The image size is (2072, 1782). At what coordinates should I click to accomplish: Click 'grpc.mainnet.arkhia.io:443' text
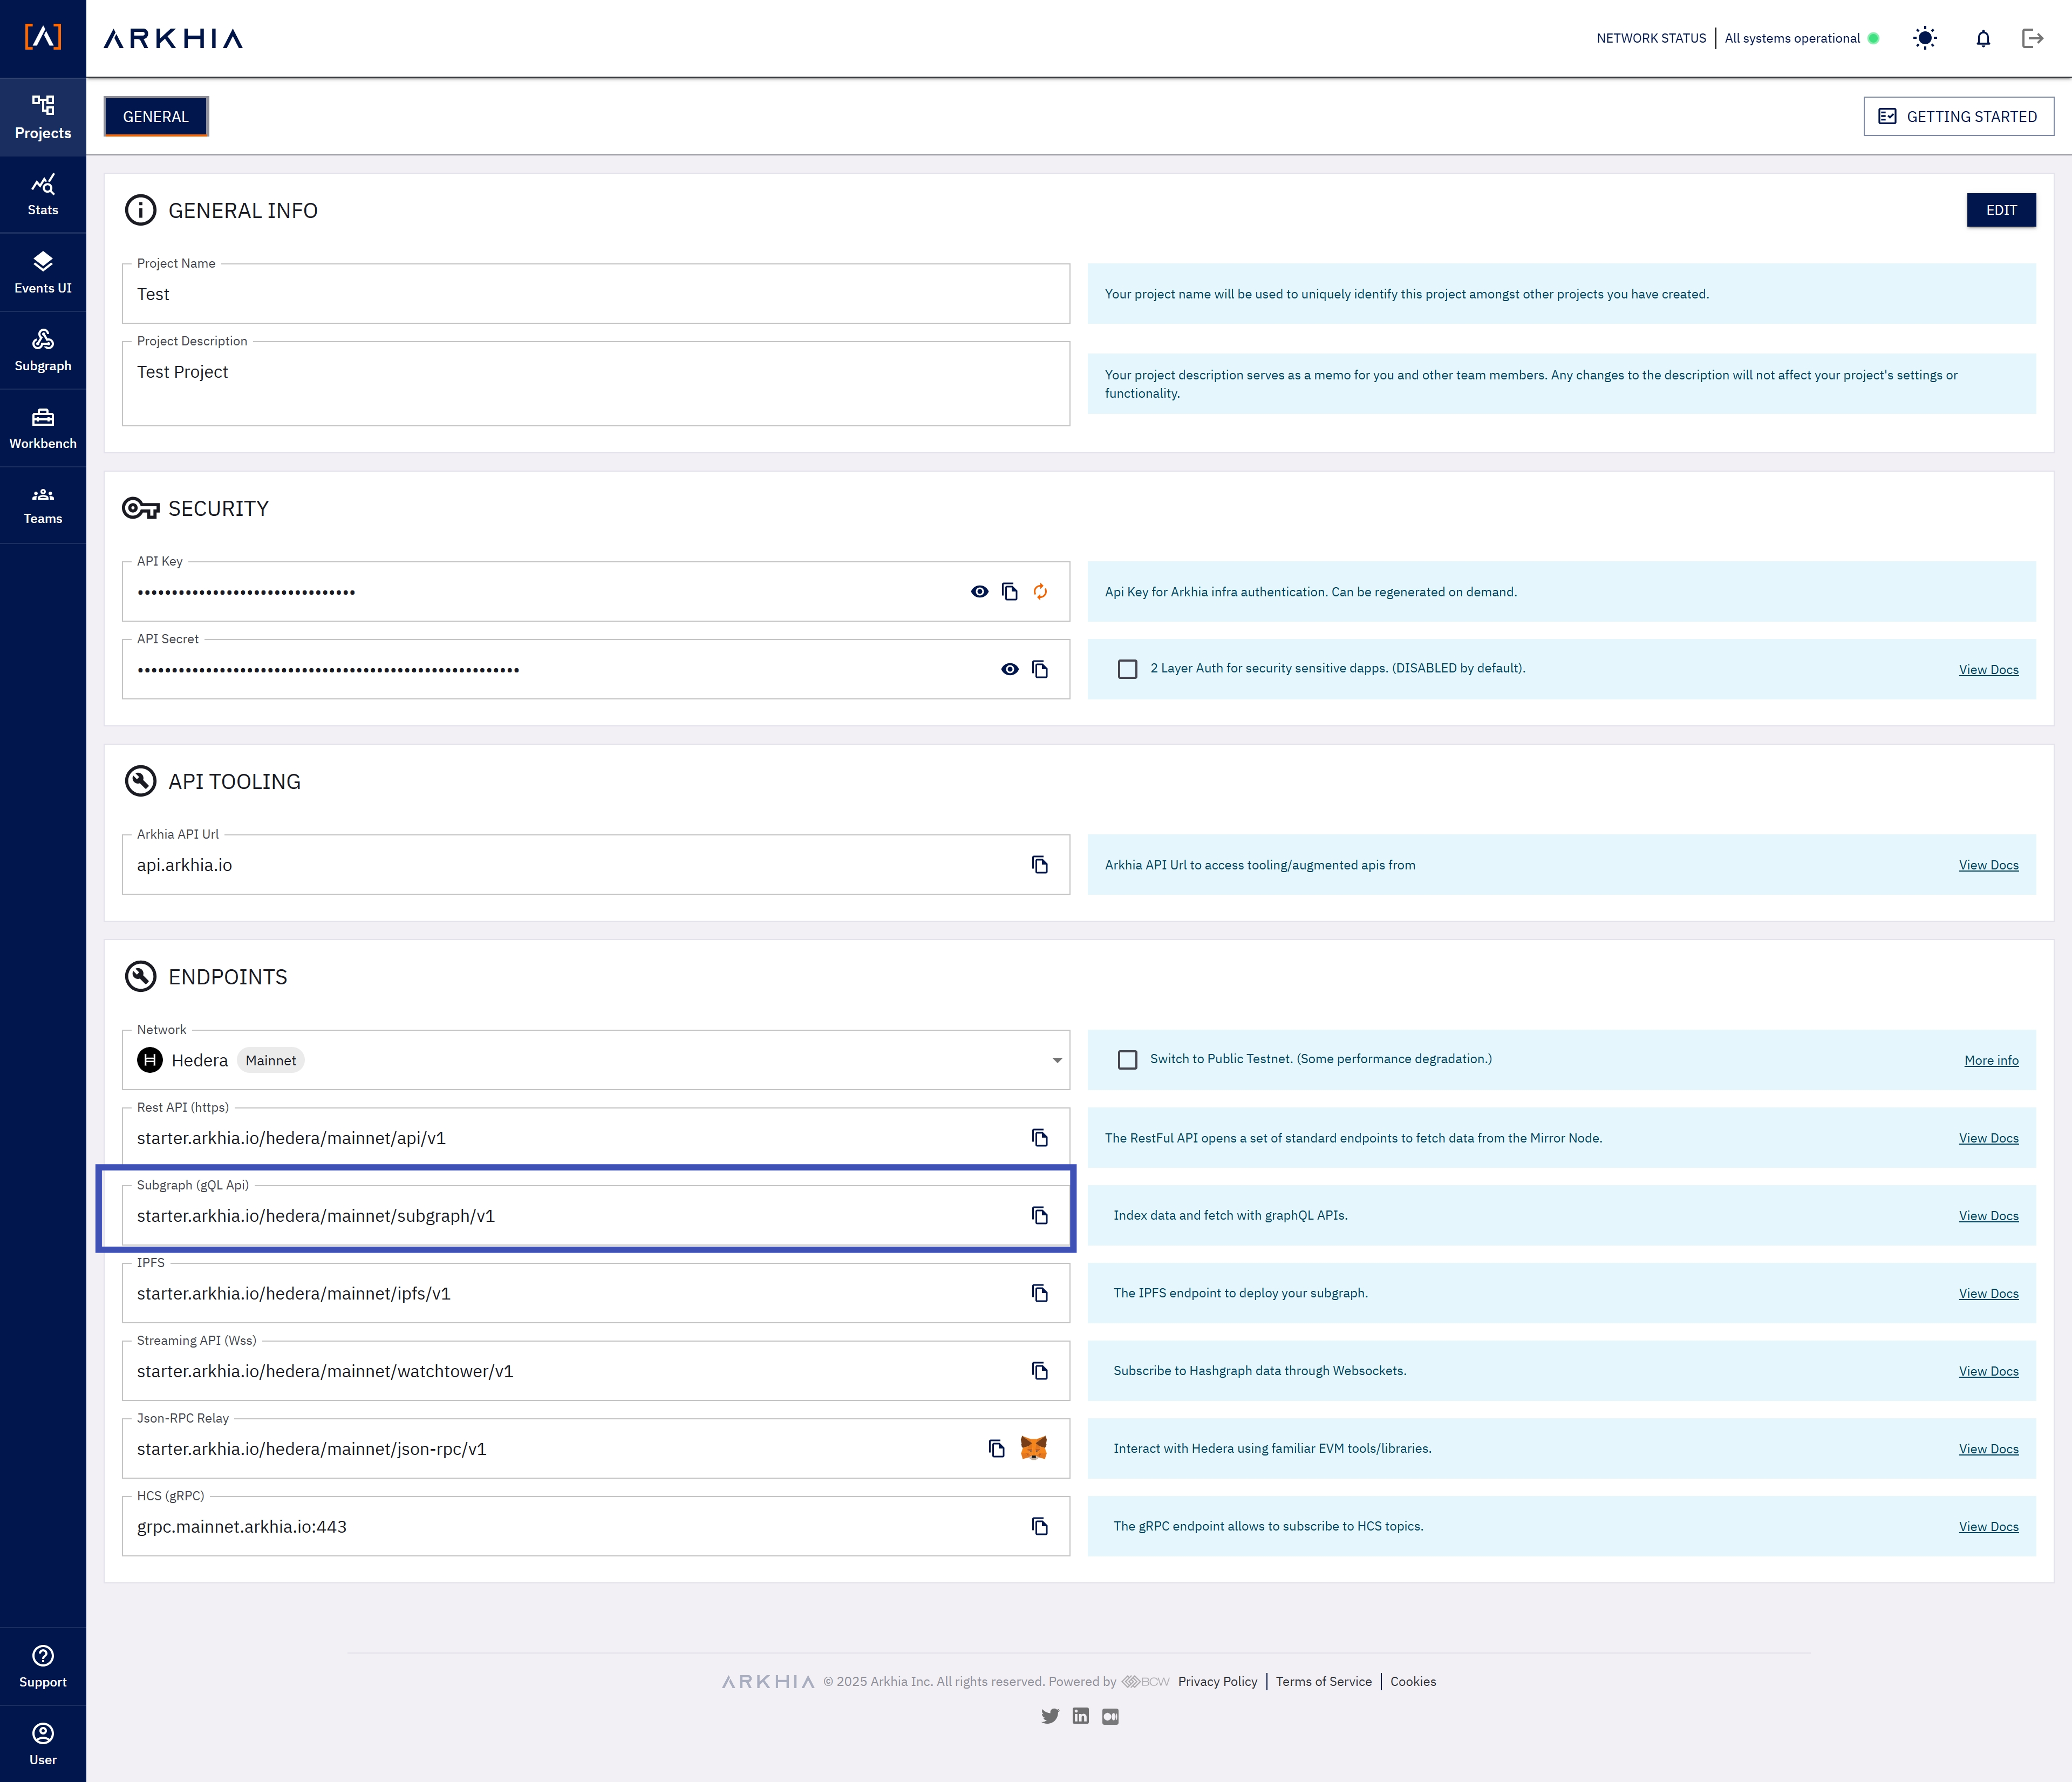tap(242, 1527)
